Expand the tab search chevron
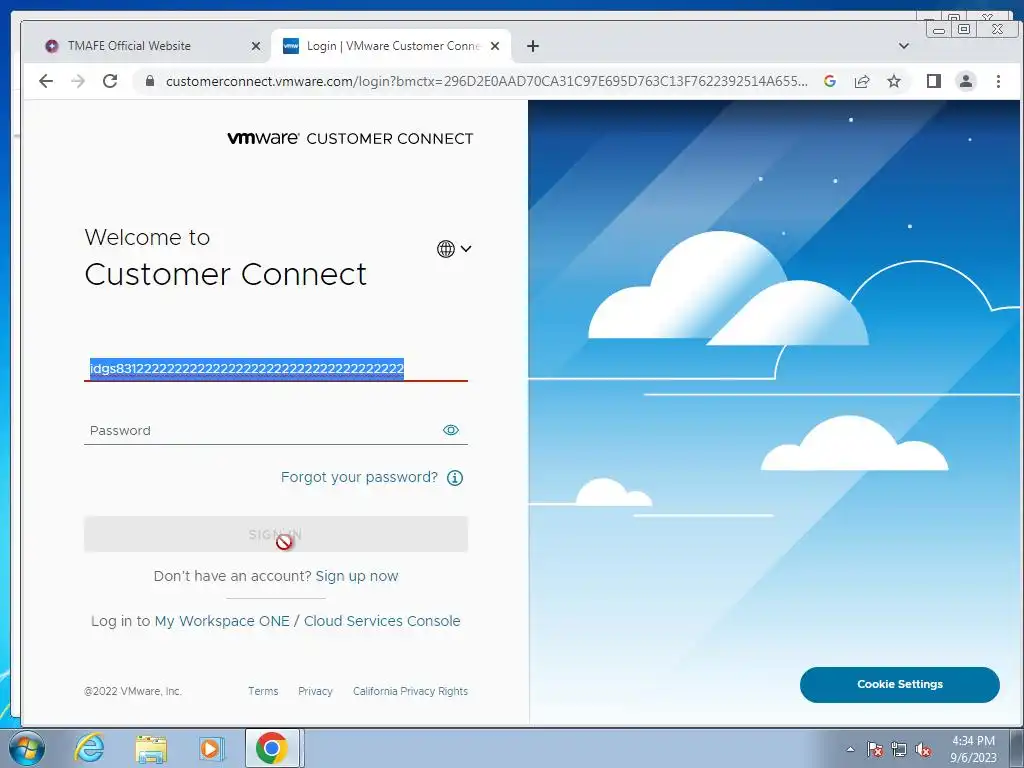1024x768 pixels. click(x=904, y=46)
